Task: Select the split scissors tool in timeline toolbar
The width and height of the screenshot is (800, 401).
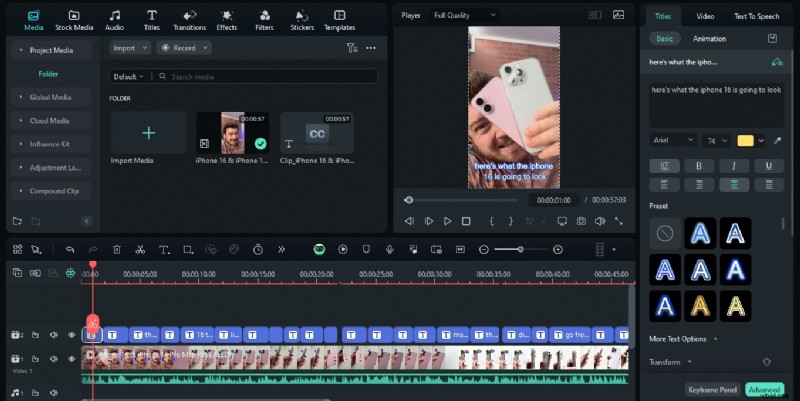Action: click(140, 249)
